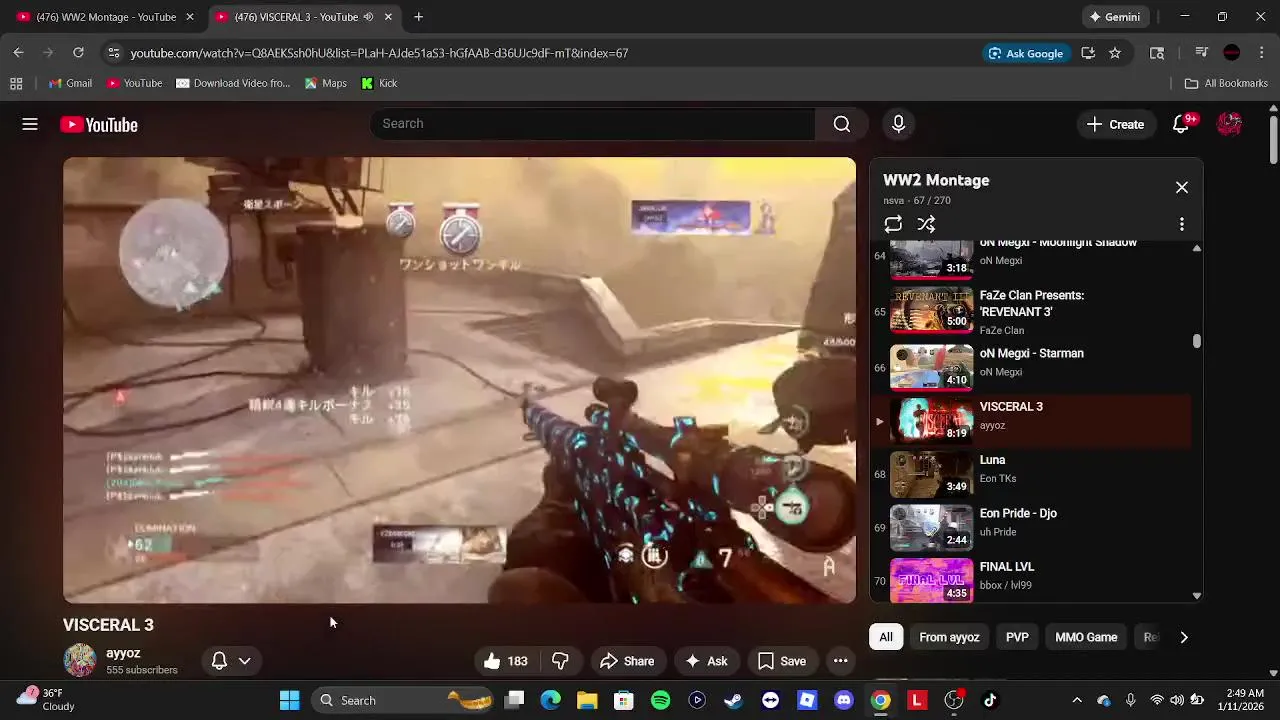
Task: View site information icon in address bar
Action: pos(114,53)
